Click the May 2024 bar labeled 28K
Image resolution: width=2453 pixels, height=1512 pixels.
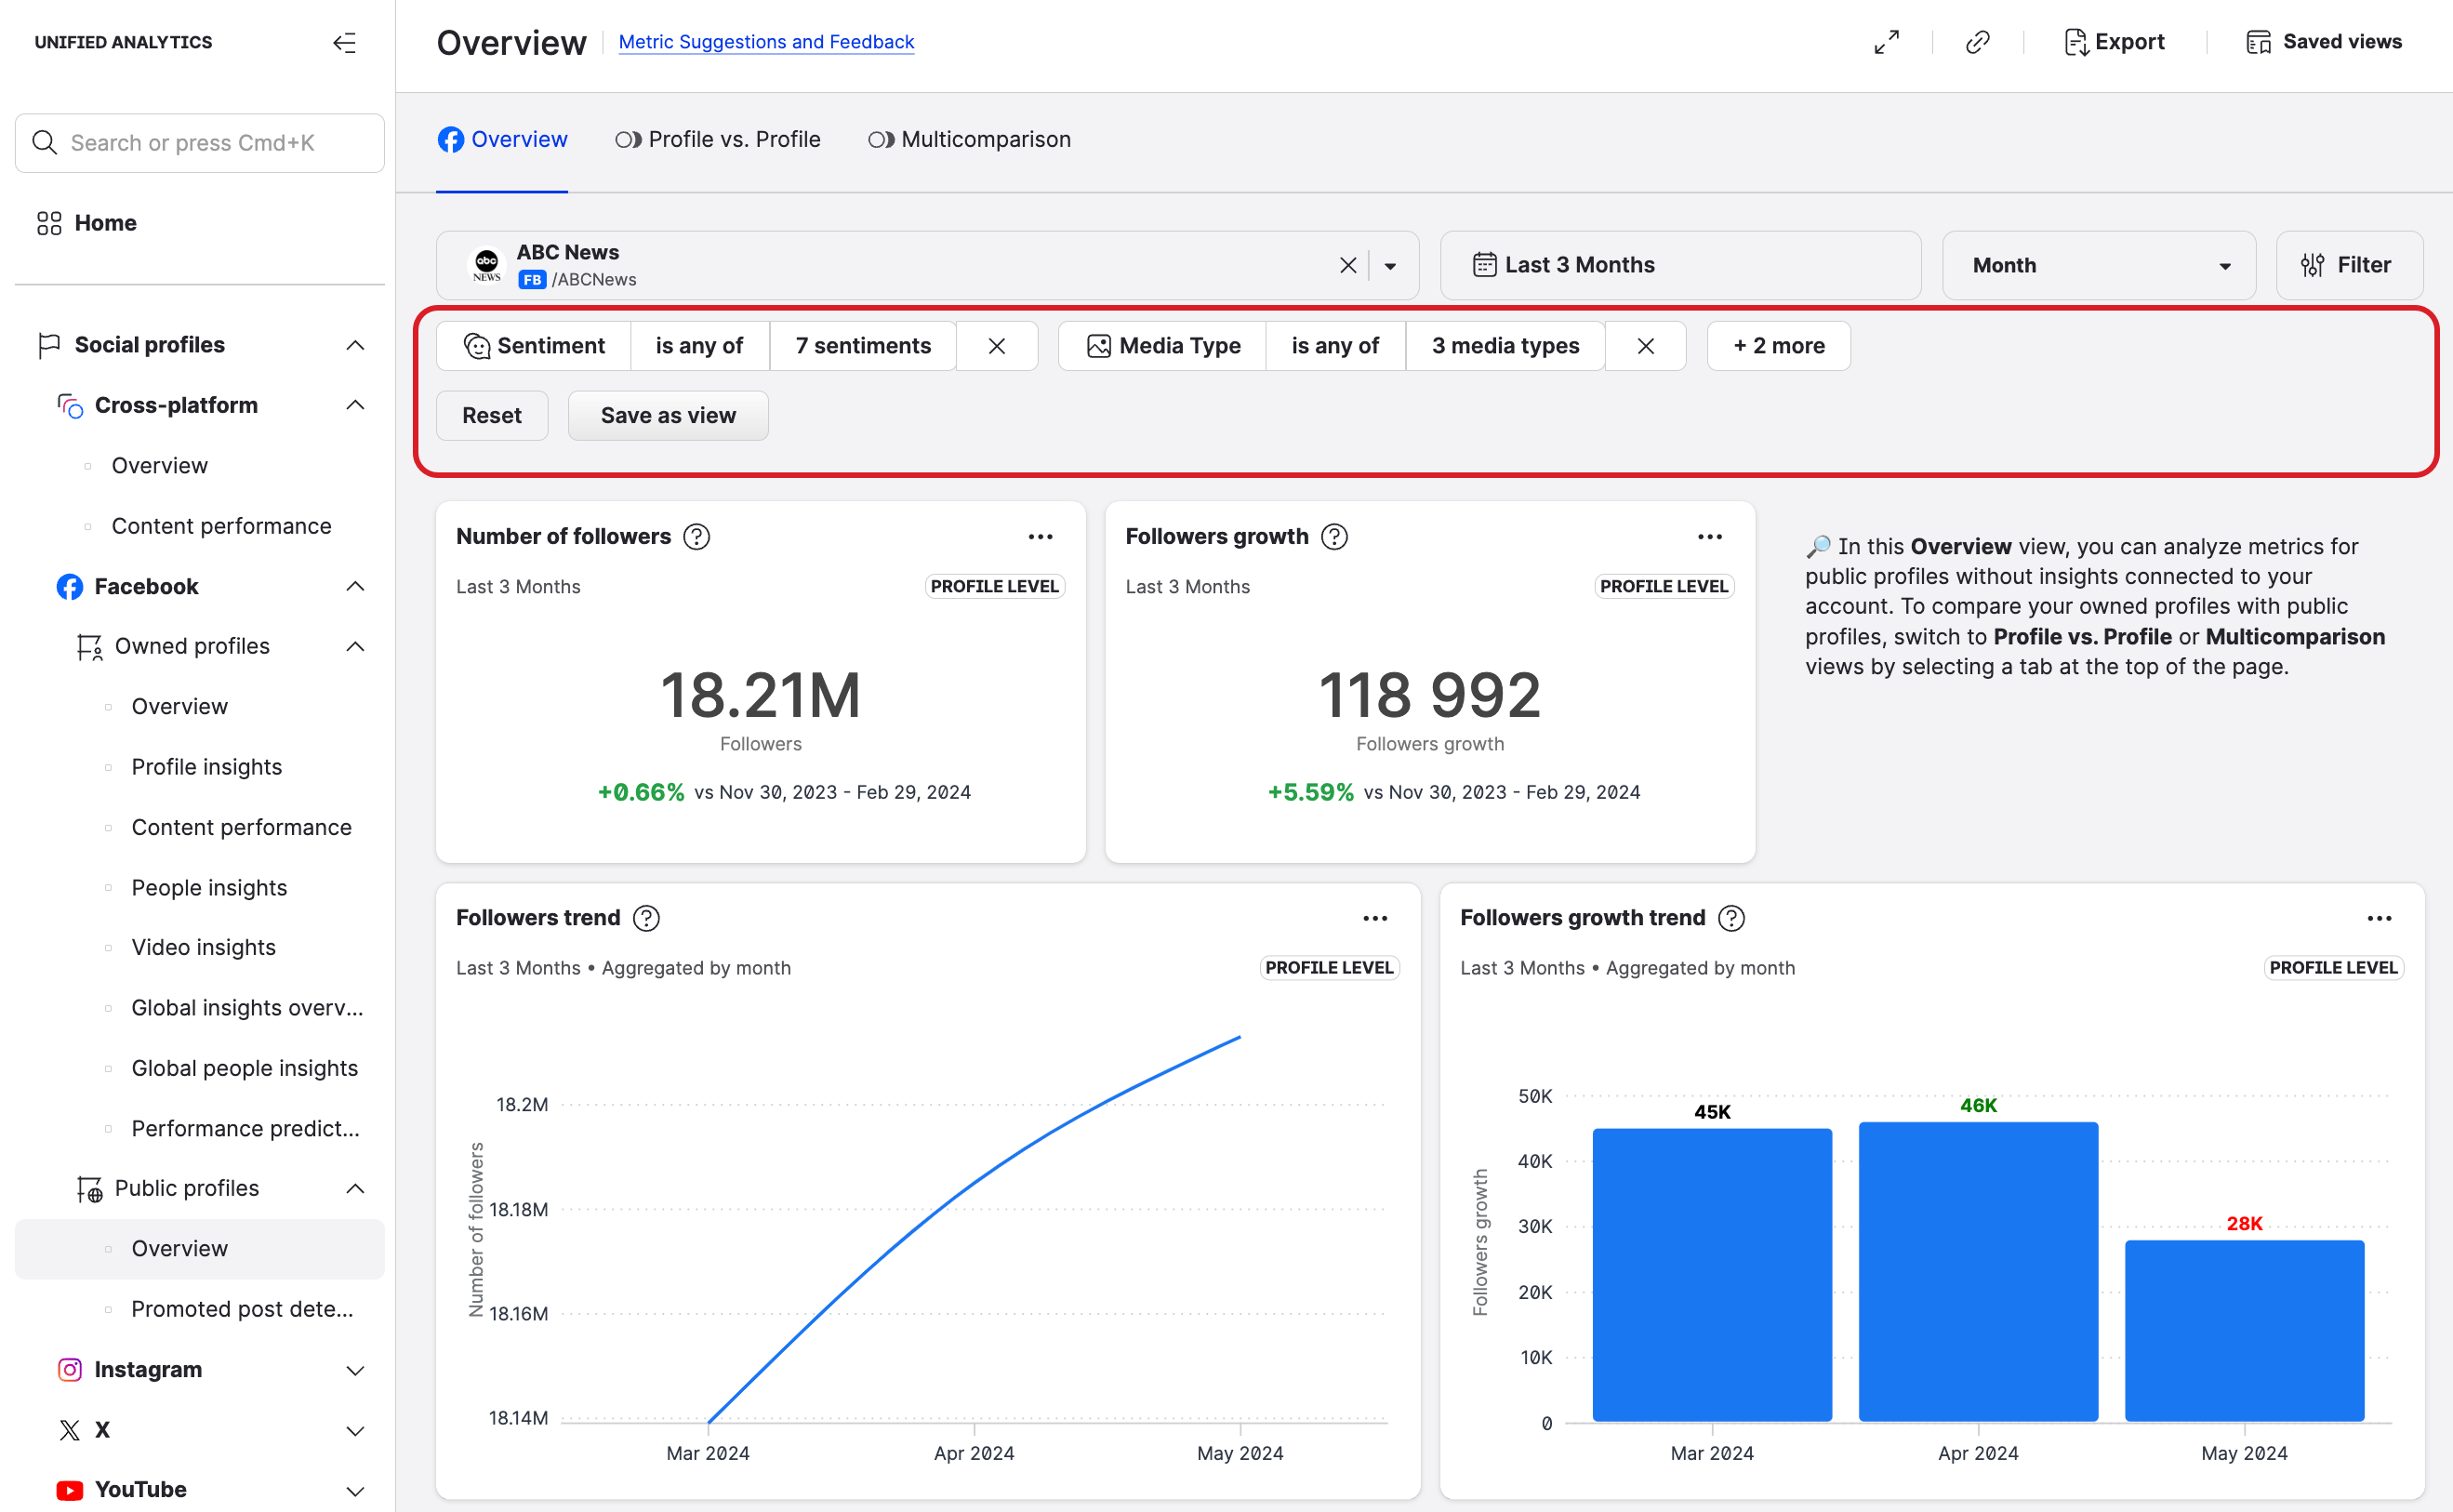pyautogui.click(x=2243, y=1330)
